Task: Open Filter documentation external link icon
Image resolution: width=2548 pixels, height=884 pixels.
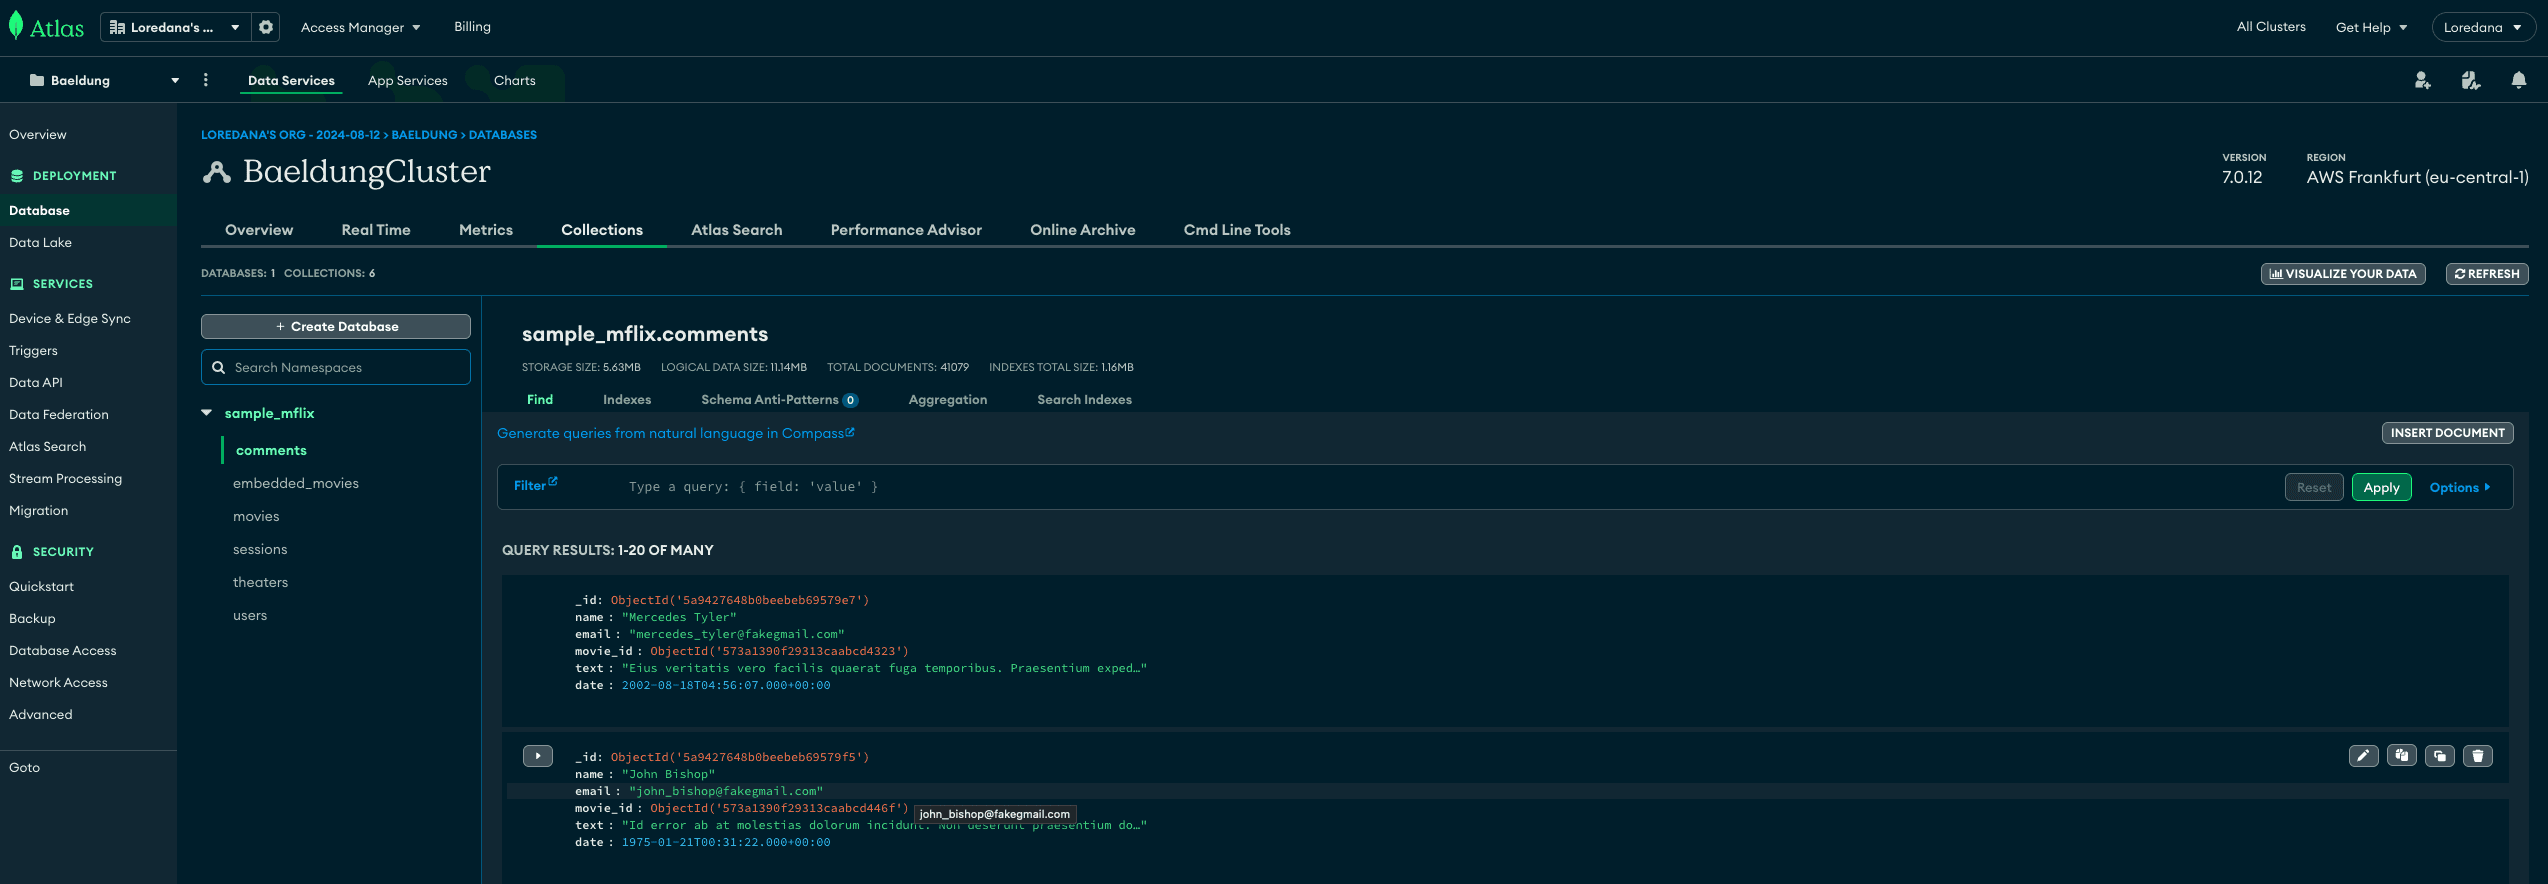Action: (x=553, y=482)
